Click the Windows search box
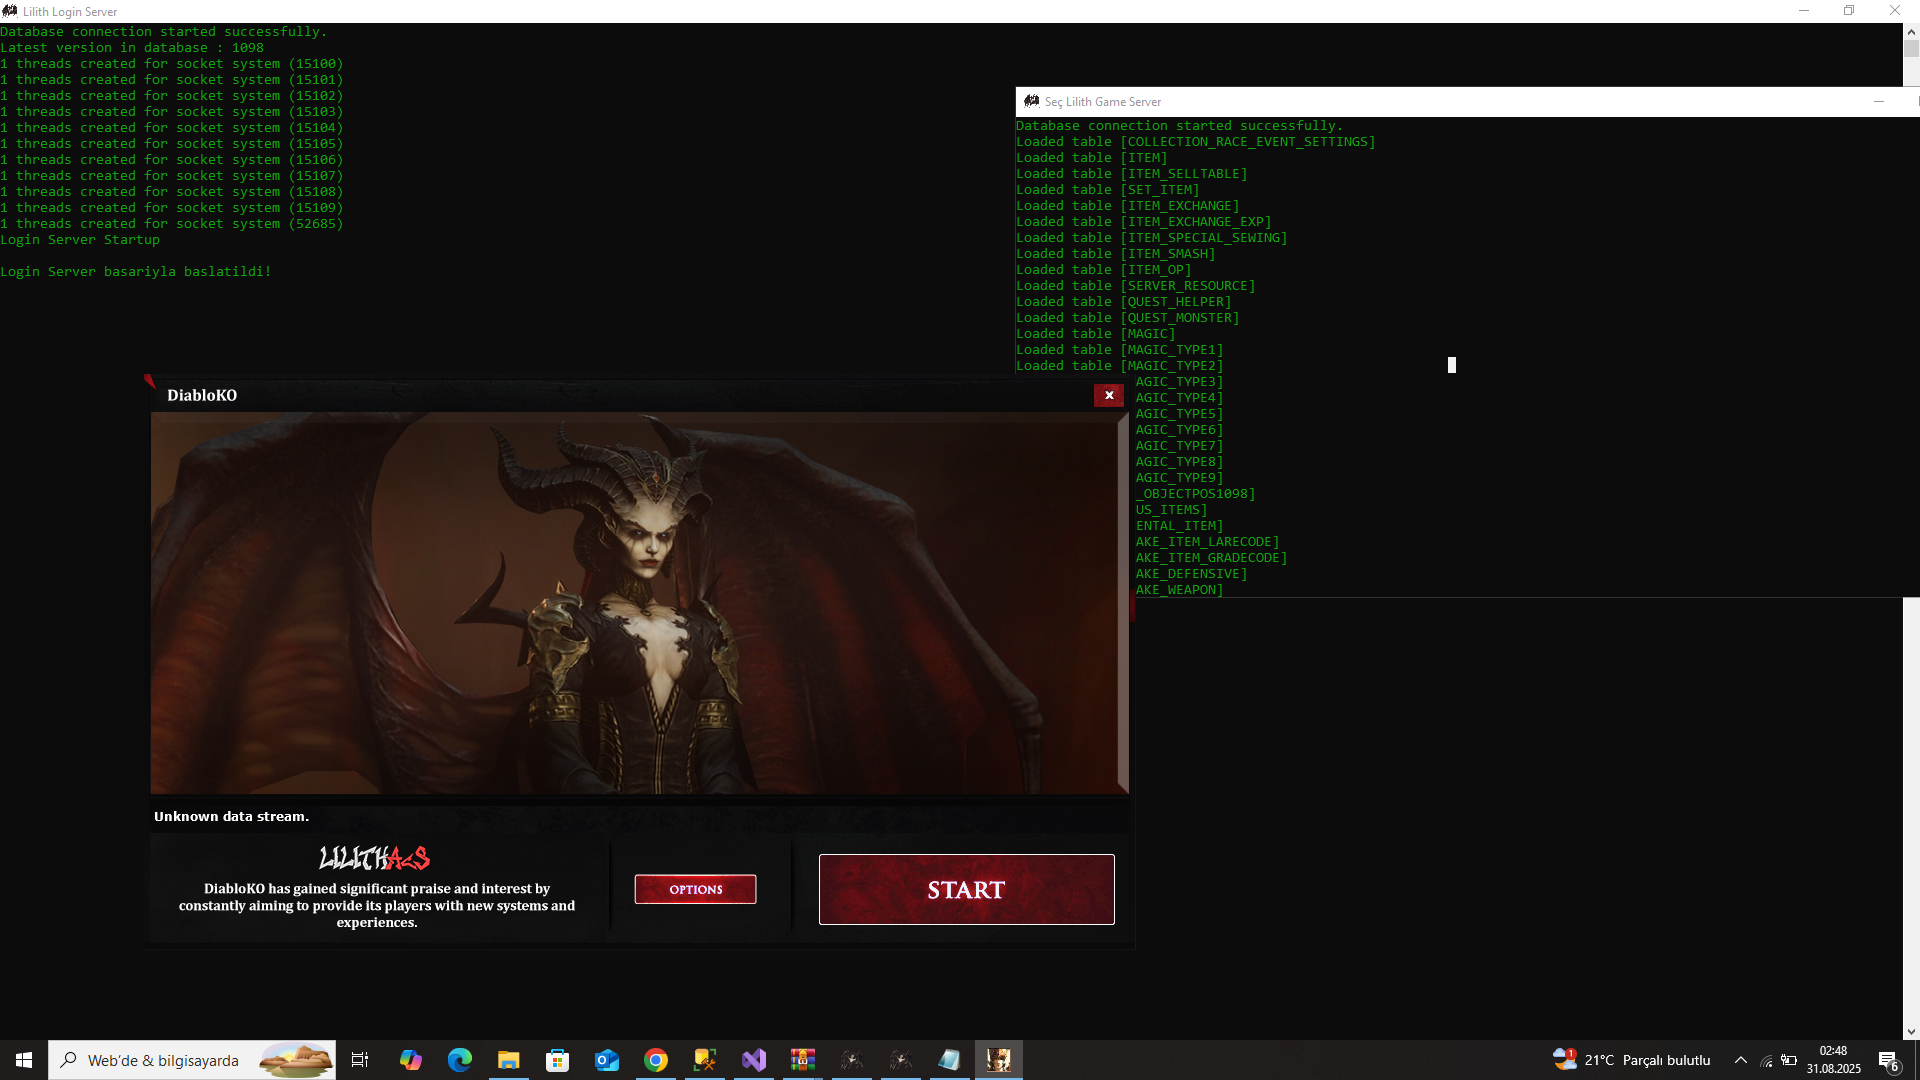This screenshot has width=1920, height=1080. click(192, 1060)
